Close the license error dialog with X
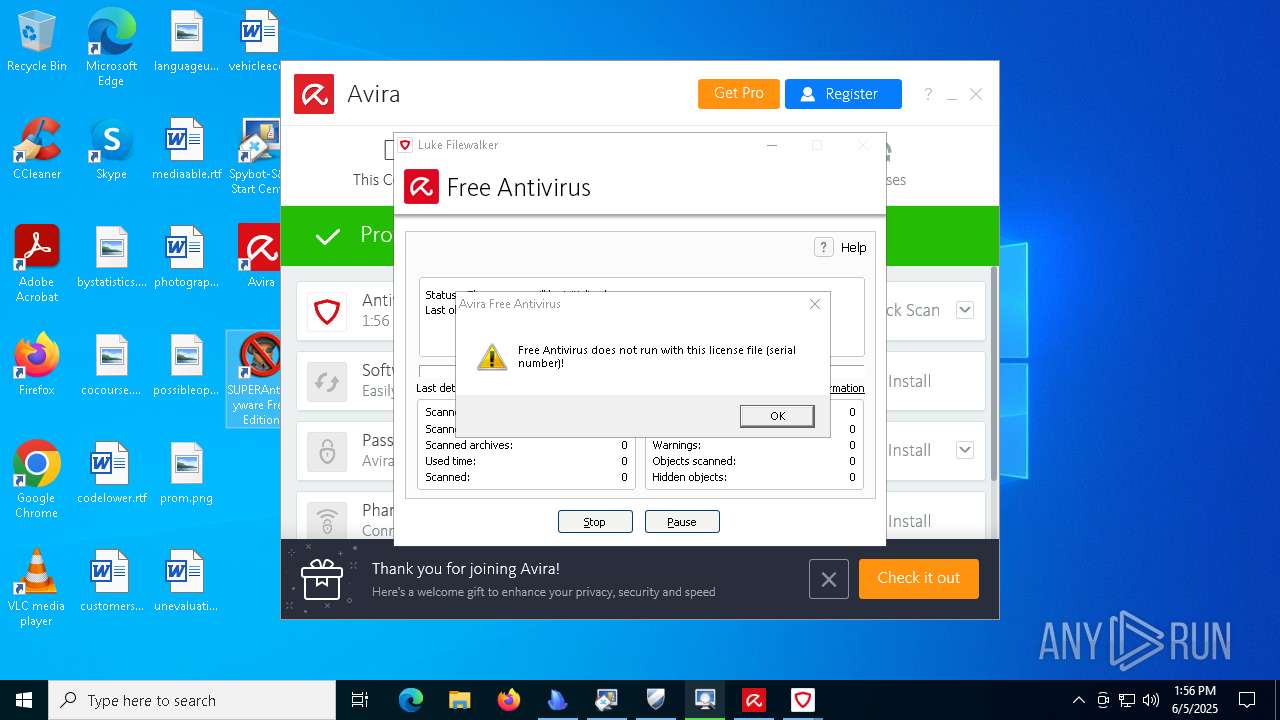 pyautogui.click(x=814, y=304)
